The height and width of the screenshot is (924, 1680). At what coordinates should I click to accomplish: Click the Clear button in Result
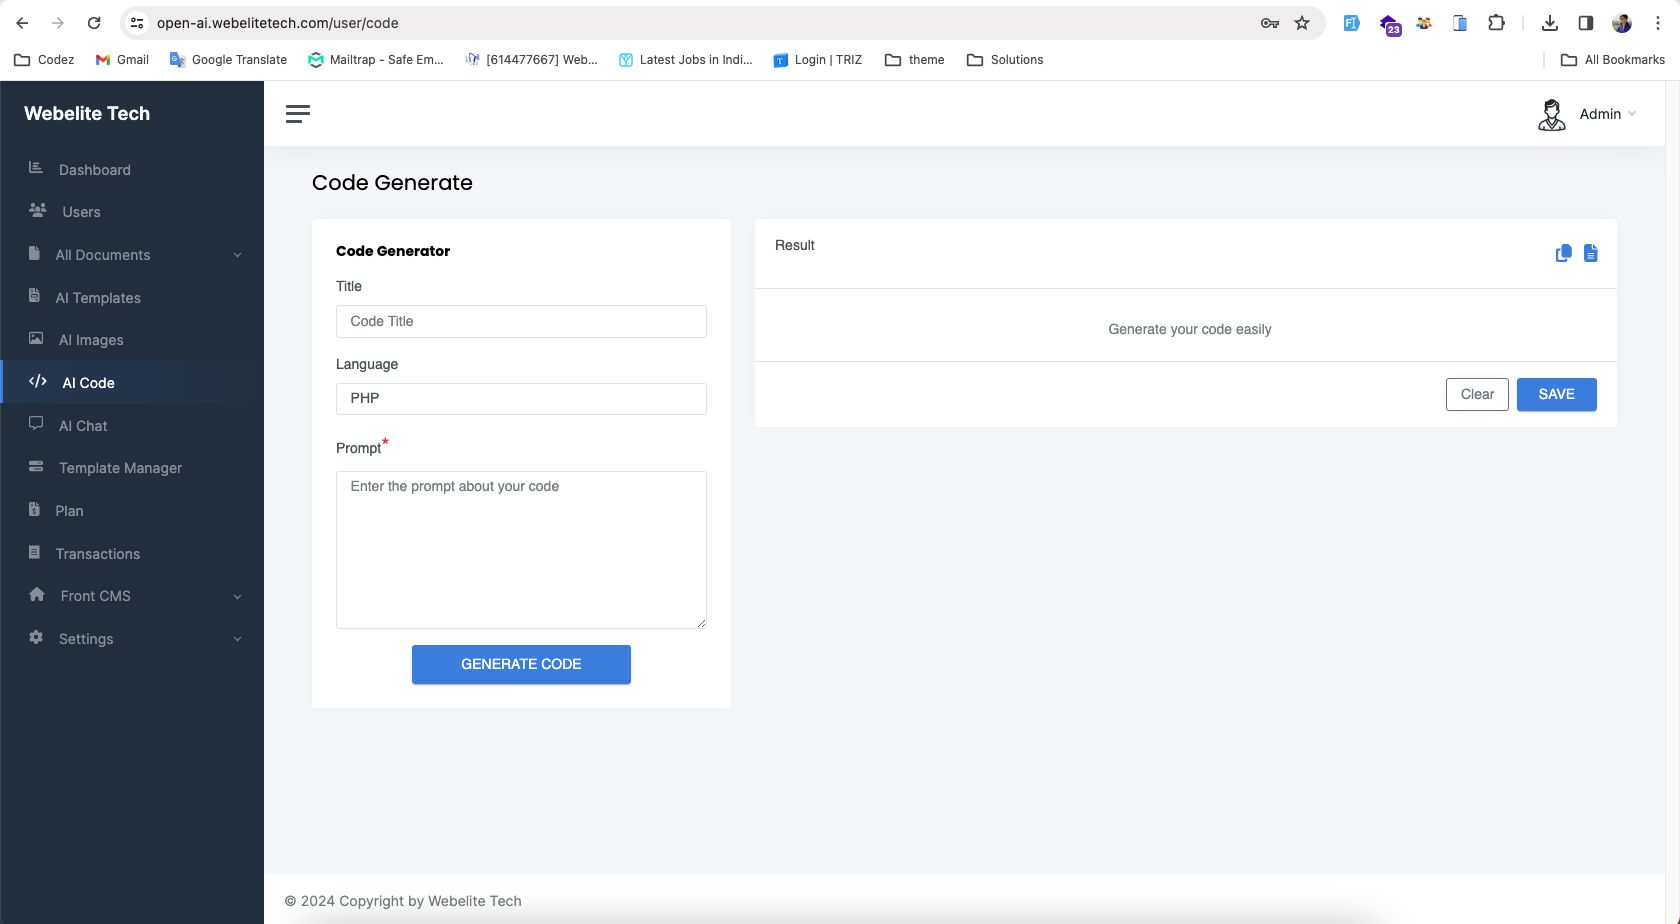coord(1476,394)
